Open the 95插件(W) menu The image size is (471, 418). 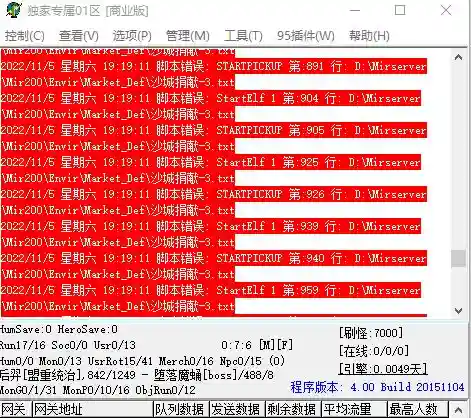(306, 36)
